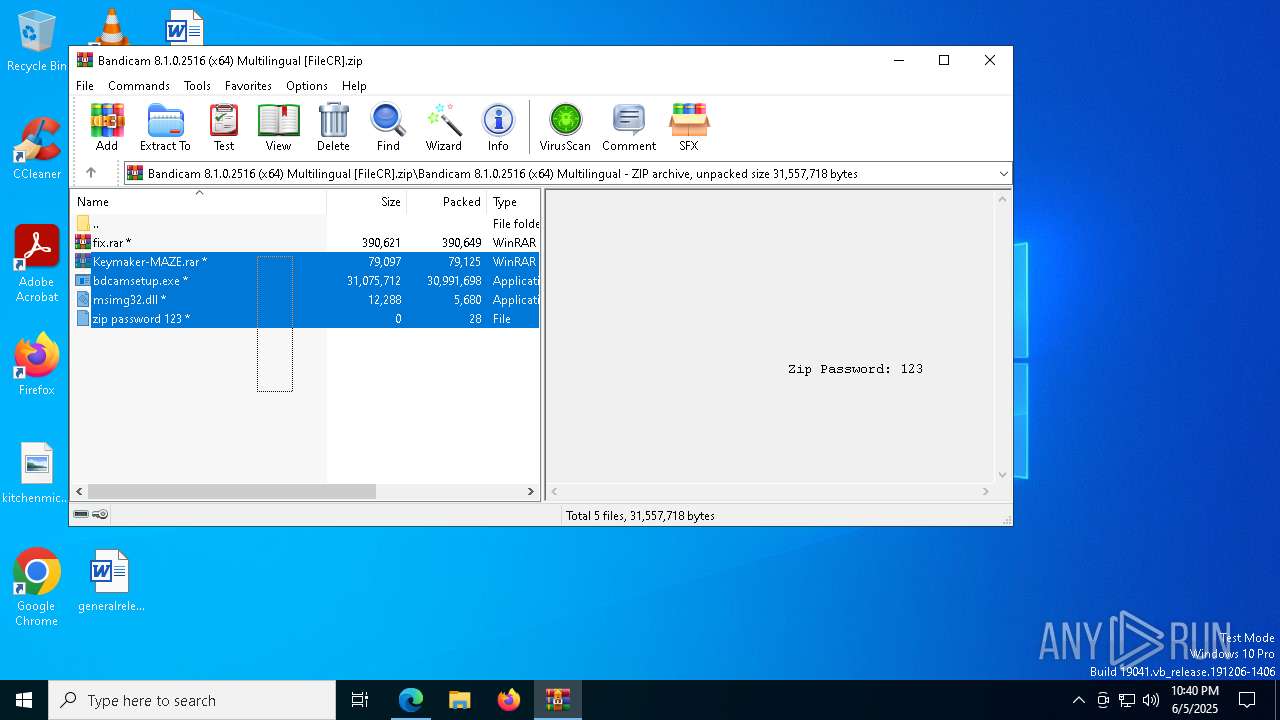This screenshot has width=1280, height=720.
Task: Click the Add toolbar icon
Action: tap(107, 127)
